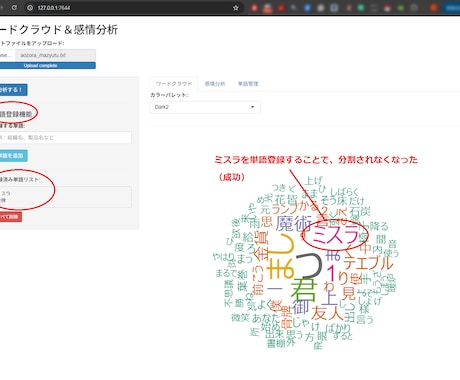460x380 pixels.
Task: Click the word ばかり in the word cloud
Action: pos(338,328)
